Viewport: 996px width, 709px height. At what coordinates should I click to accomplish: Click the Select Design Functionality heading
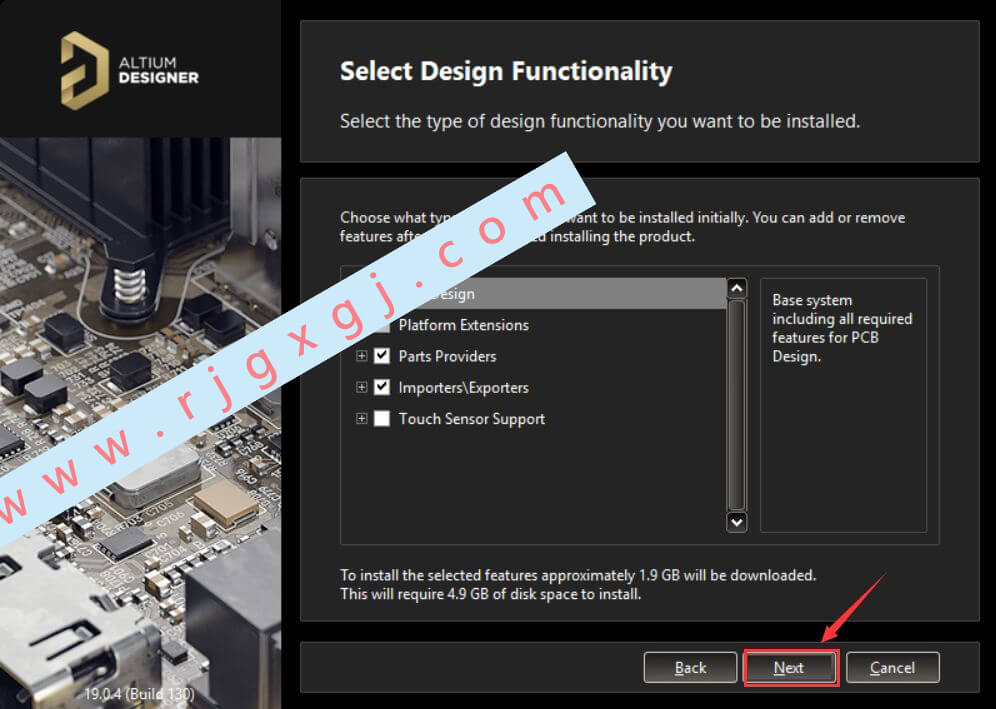506,71
